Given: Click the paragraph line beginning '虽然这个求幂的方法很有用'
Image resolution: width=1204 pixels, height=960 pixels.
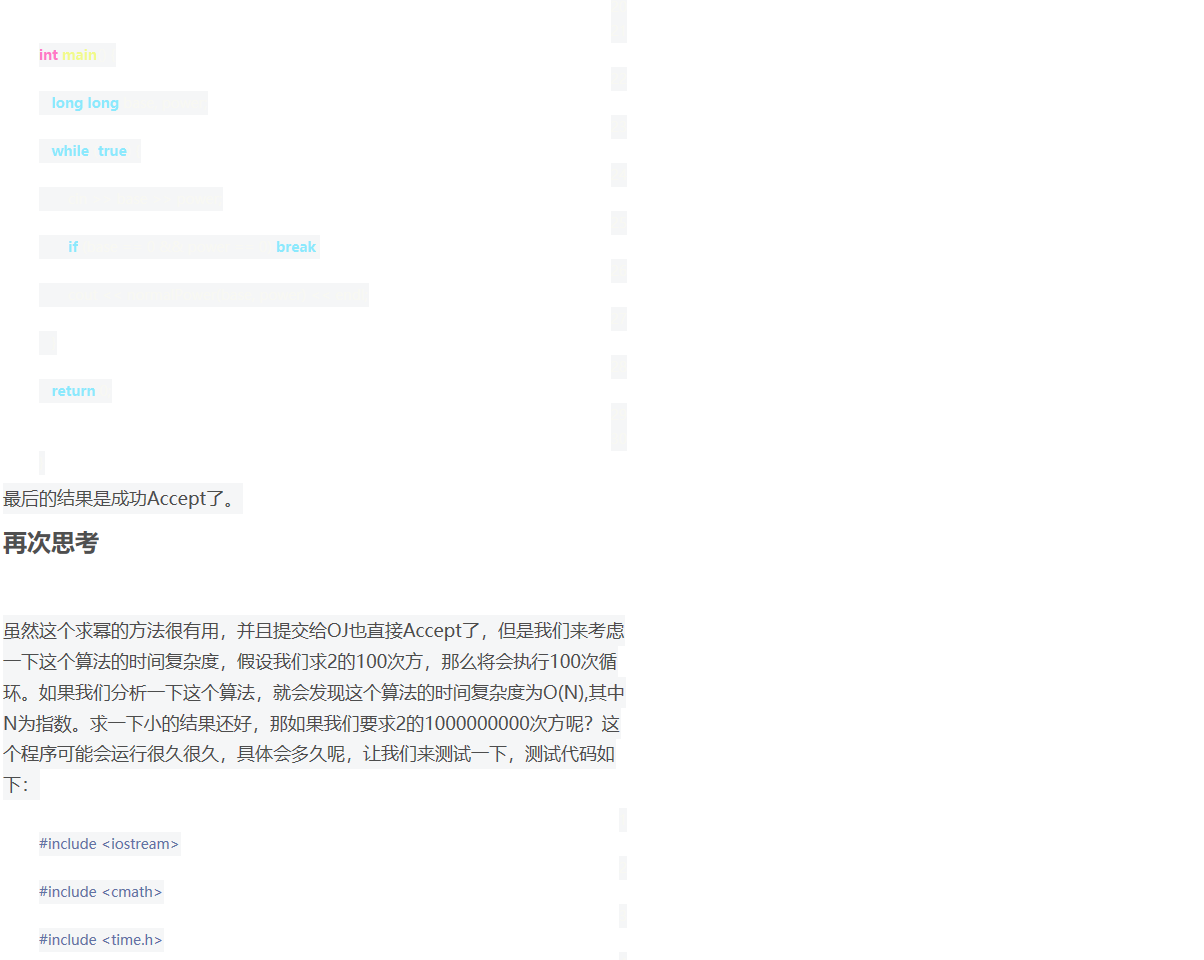Looking at the screenshot, I should (314, 631).
